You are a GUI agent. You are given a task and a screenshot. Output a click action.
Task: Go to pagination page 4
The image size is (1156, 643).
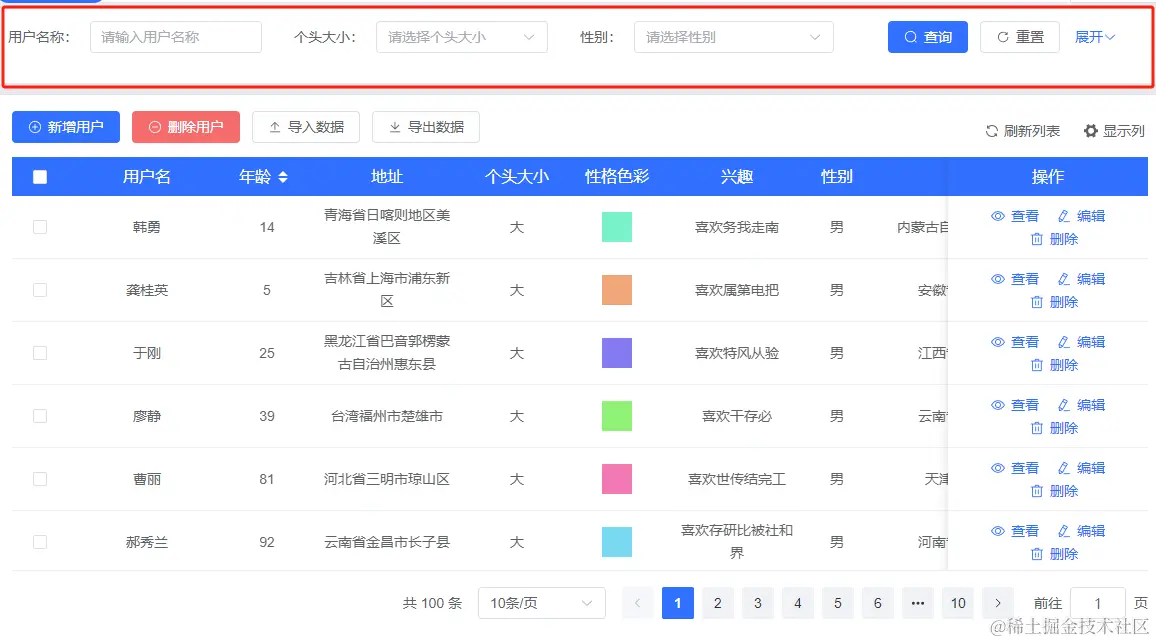[798, 603]
